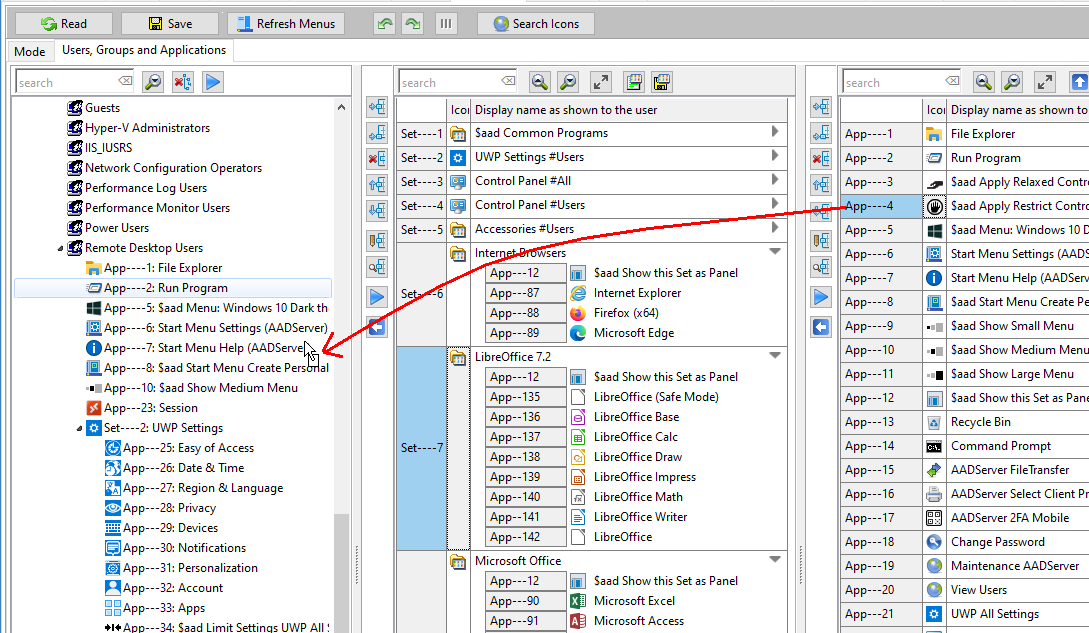This screenshot has height=633, width=1089.
Task: Click the blue play arrow above users tree
Action: pos(213,82)
